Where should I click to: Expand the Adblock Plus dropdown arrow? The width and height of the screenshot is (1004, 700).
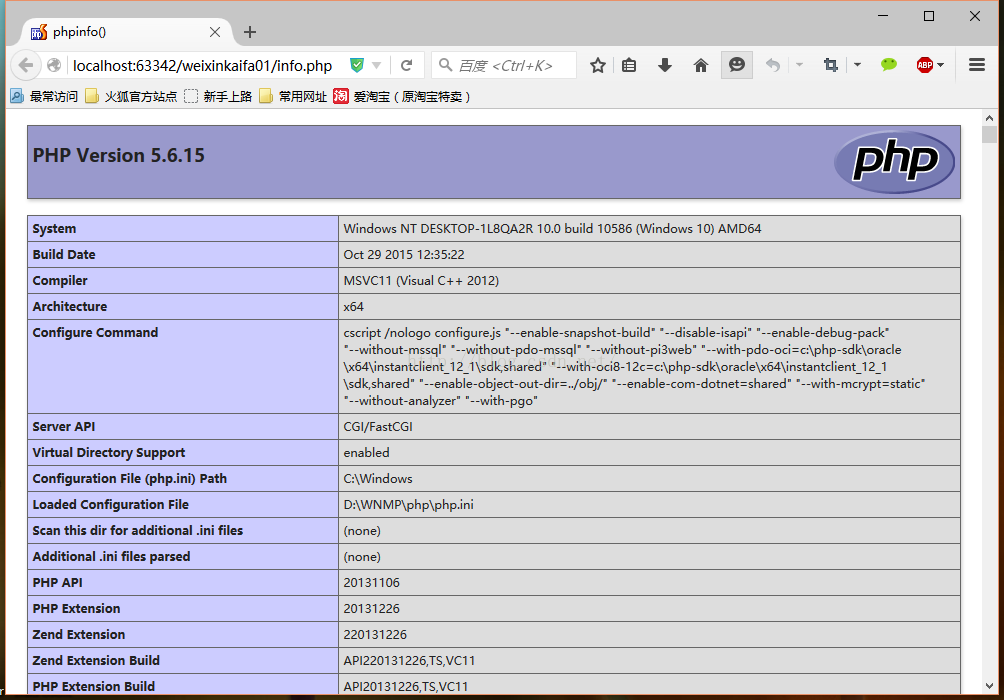pos(941,65)
